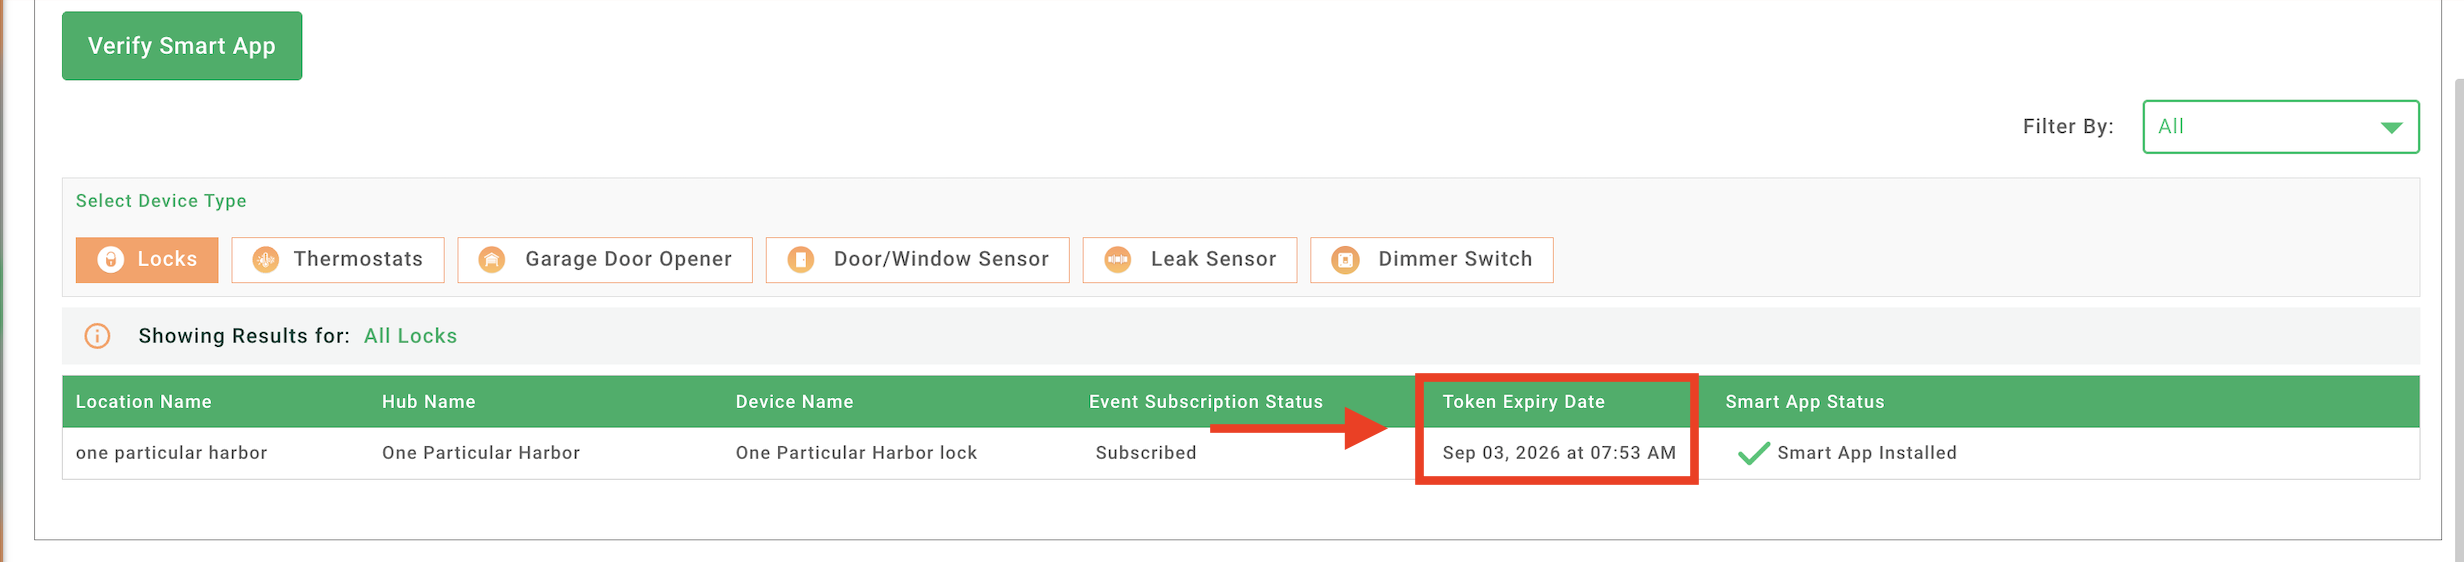Select the One Particular Harbor lock device cell
This screenshot has width=2464, height=562.
[x=856, y=453]
